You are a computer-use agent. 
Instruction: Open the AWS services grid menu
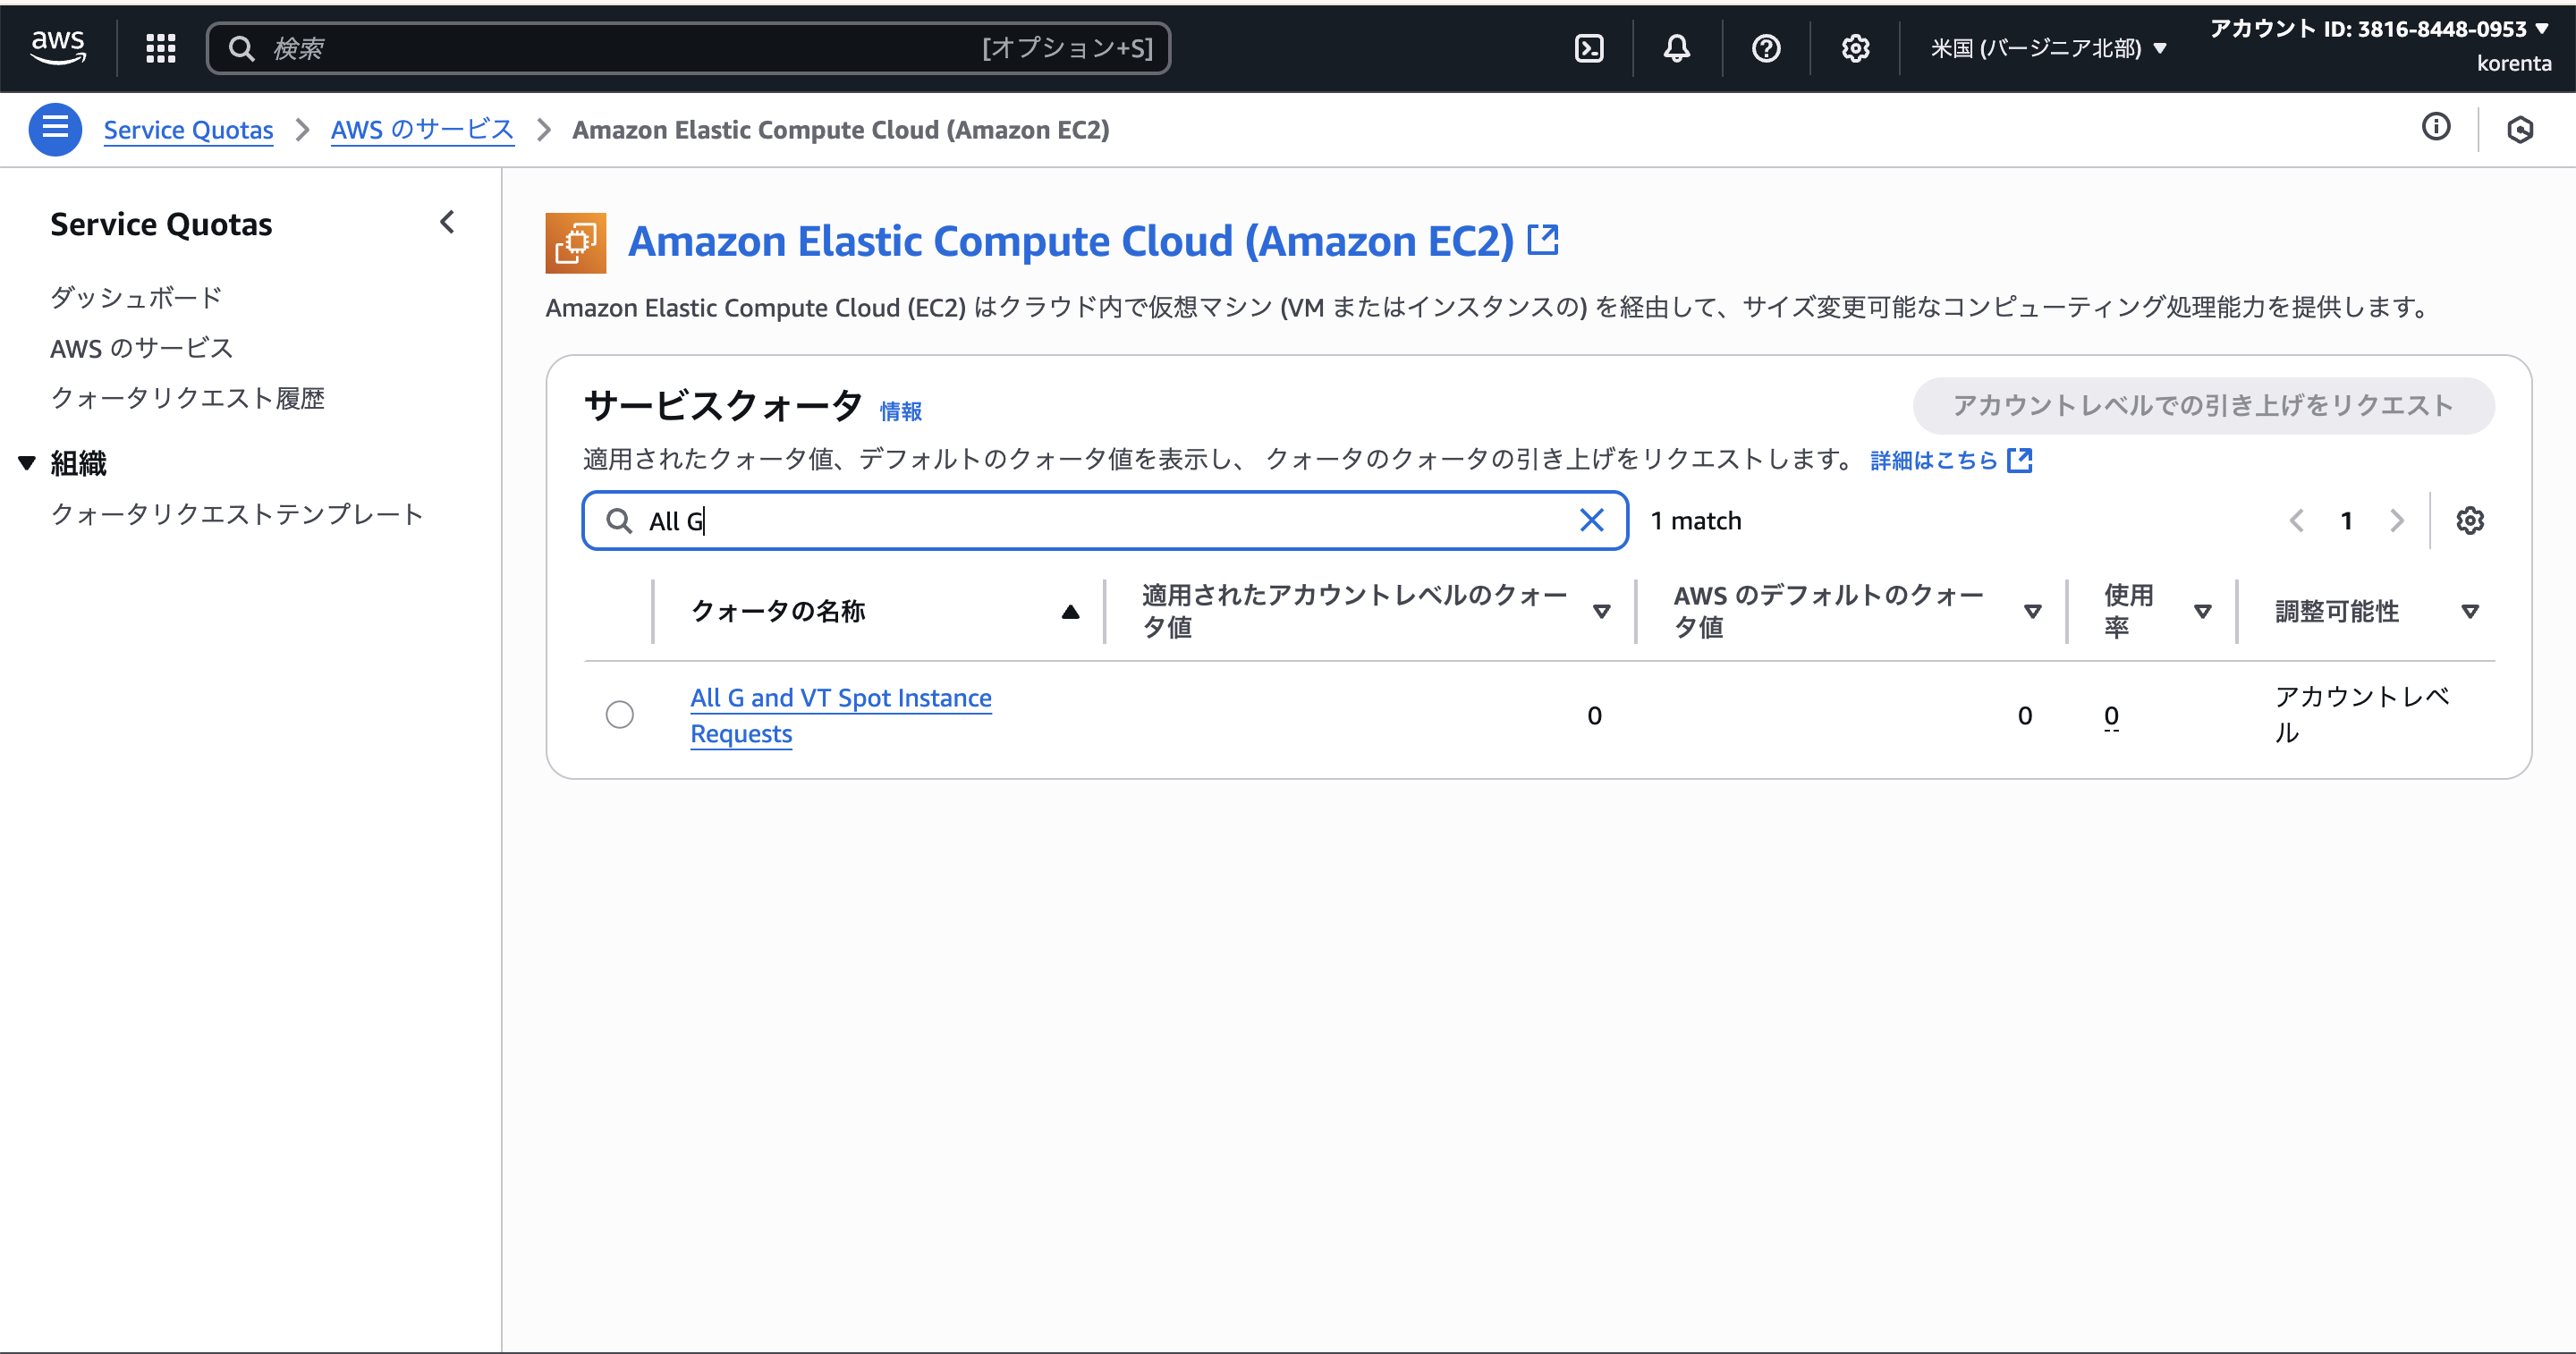(x=161, y=48)
